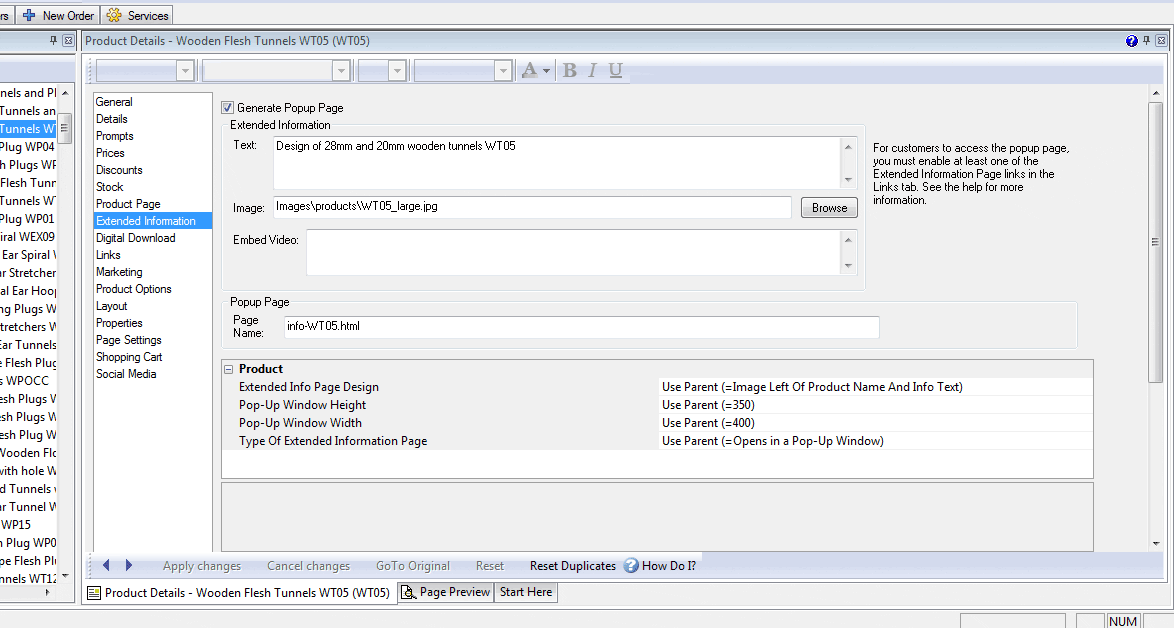This screenshot has width=1174, height=628.
Task: Click the Bold formatting icon
Action: (570, 70)
